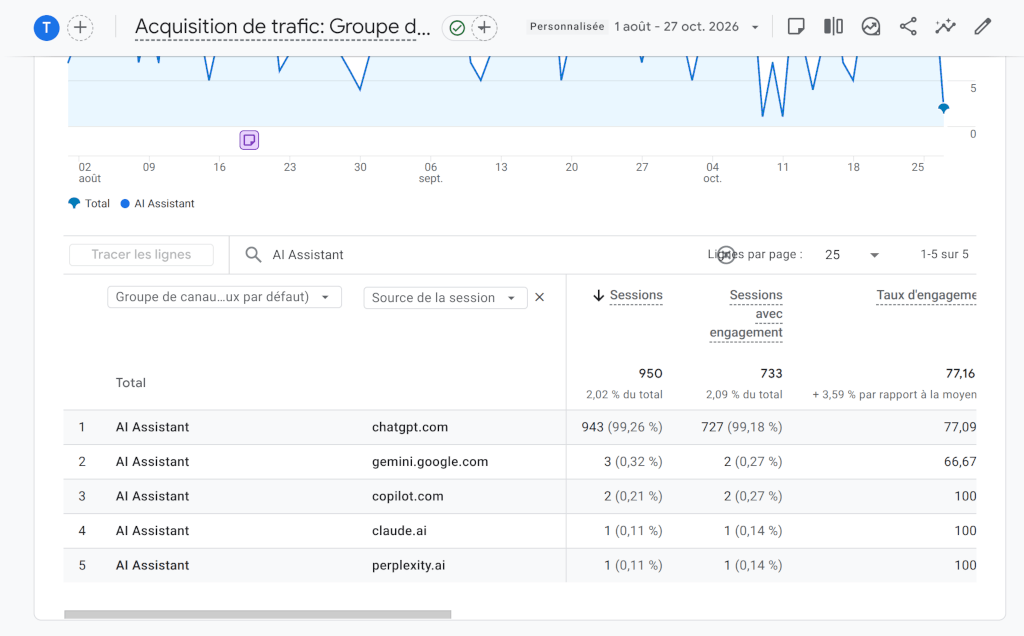Screen dimensions: 1024x636
Task: Add a new comparison with plus icon next to T
Action: pos(80,27)
